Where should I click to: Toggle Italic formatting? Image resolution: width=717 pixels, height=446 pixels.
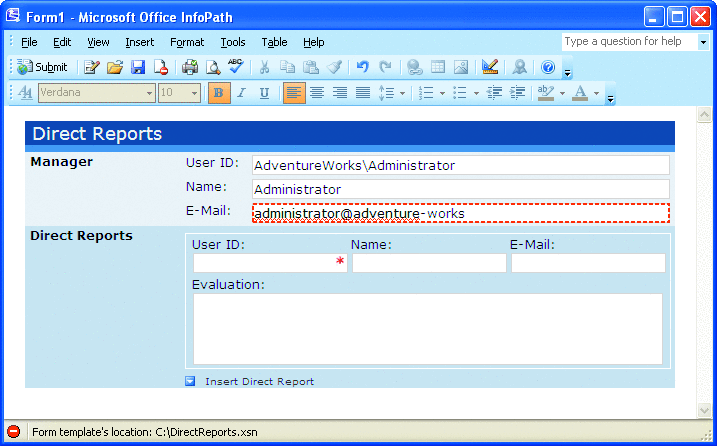coord(241,93)
